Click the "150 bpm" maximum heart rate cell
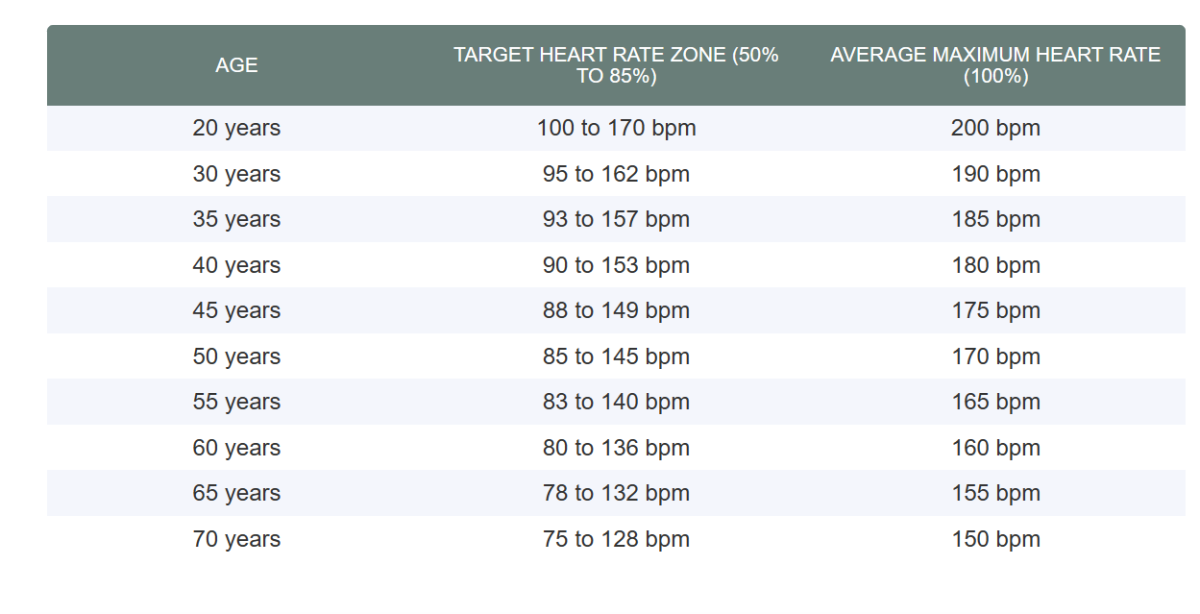The image size is (1200, 614). pos(995,539)
